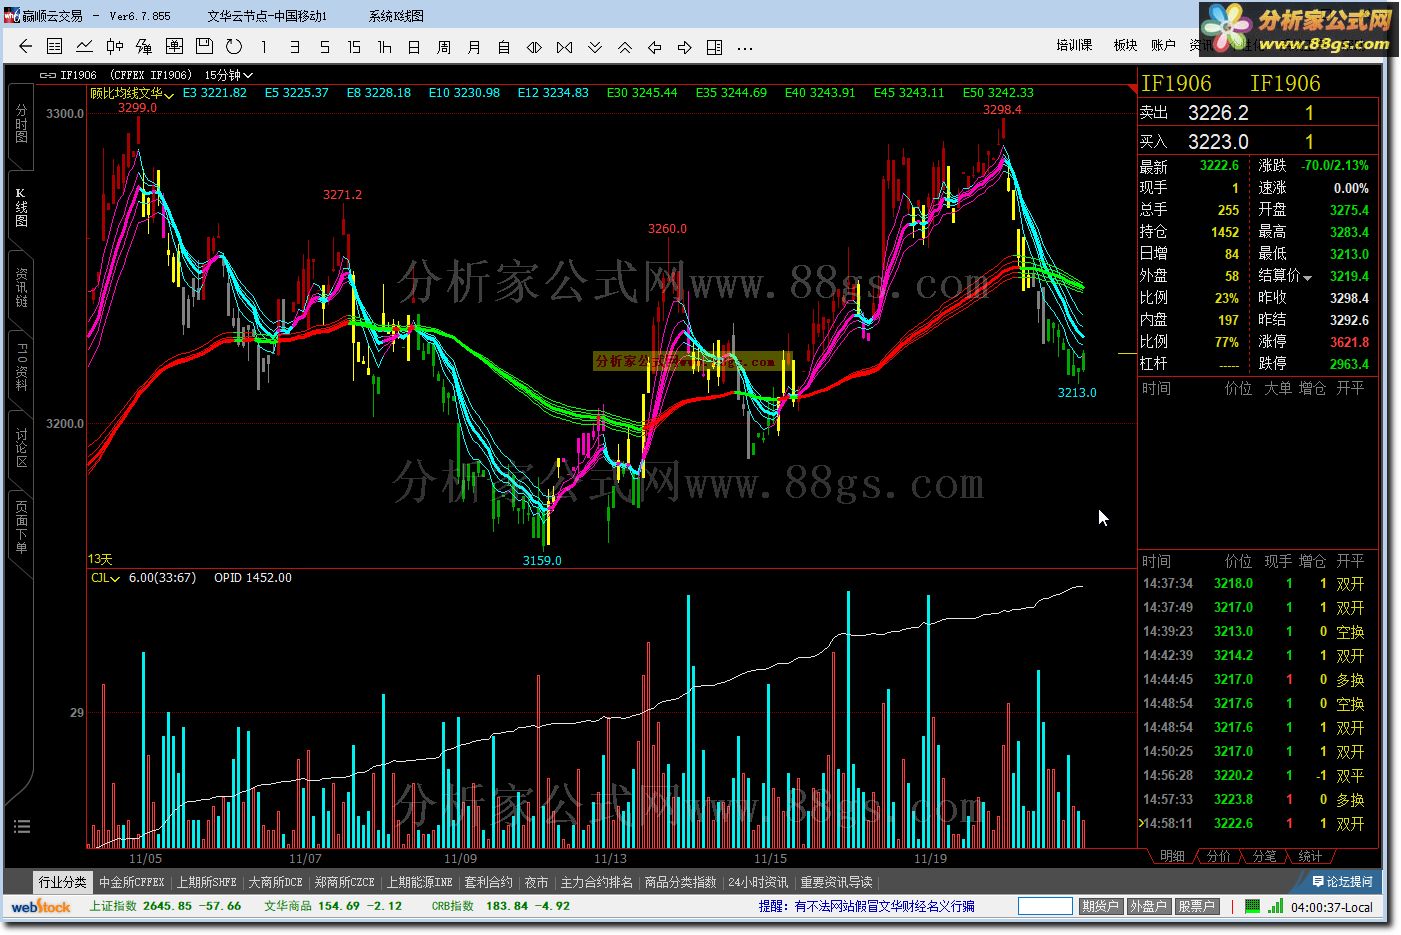Open custom (自) period setting

pyautogui.click(x=504, y=47)
